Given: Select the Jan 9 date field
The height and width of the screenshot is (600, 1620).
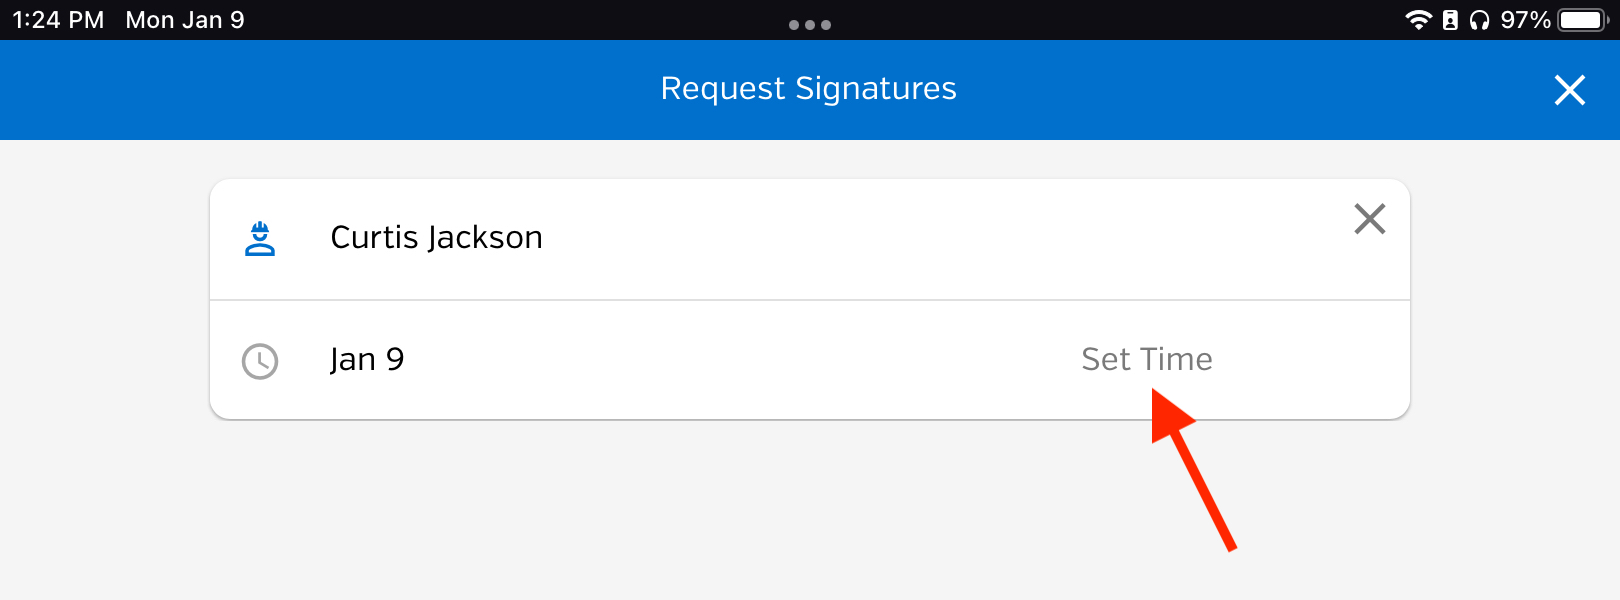Looking at the screenshot, I should pos(367,359).
